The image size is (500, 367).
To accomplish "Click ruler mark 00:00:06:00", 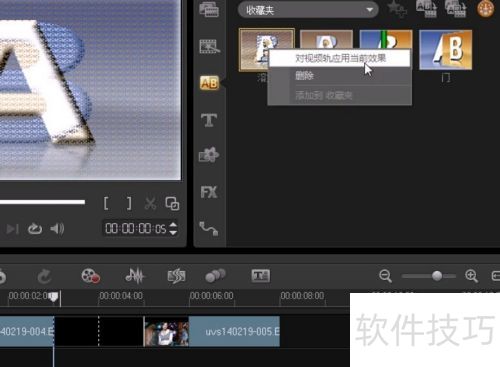I will click(212, 296).
